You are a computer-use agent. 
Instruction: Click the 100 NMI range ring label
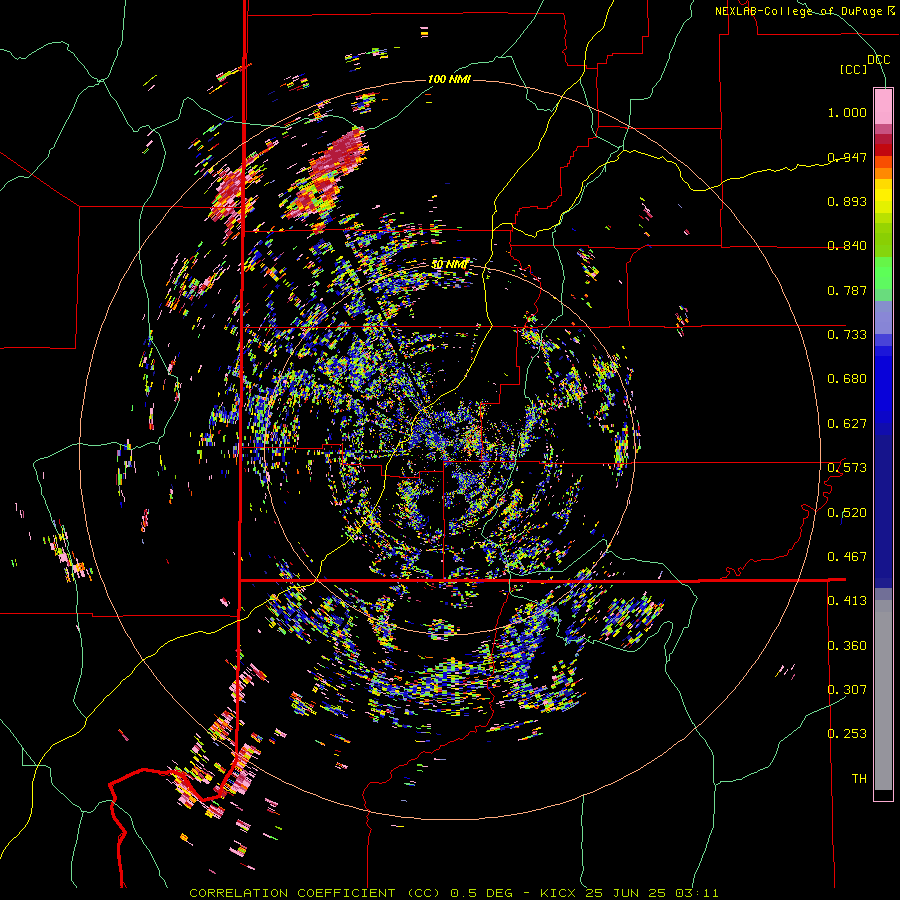coord(449,79)
